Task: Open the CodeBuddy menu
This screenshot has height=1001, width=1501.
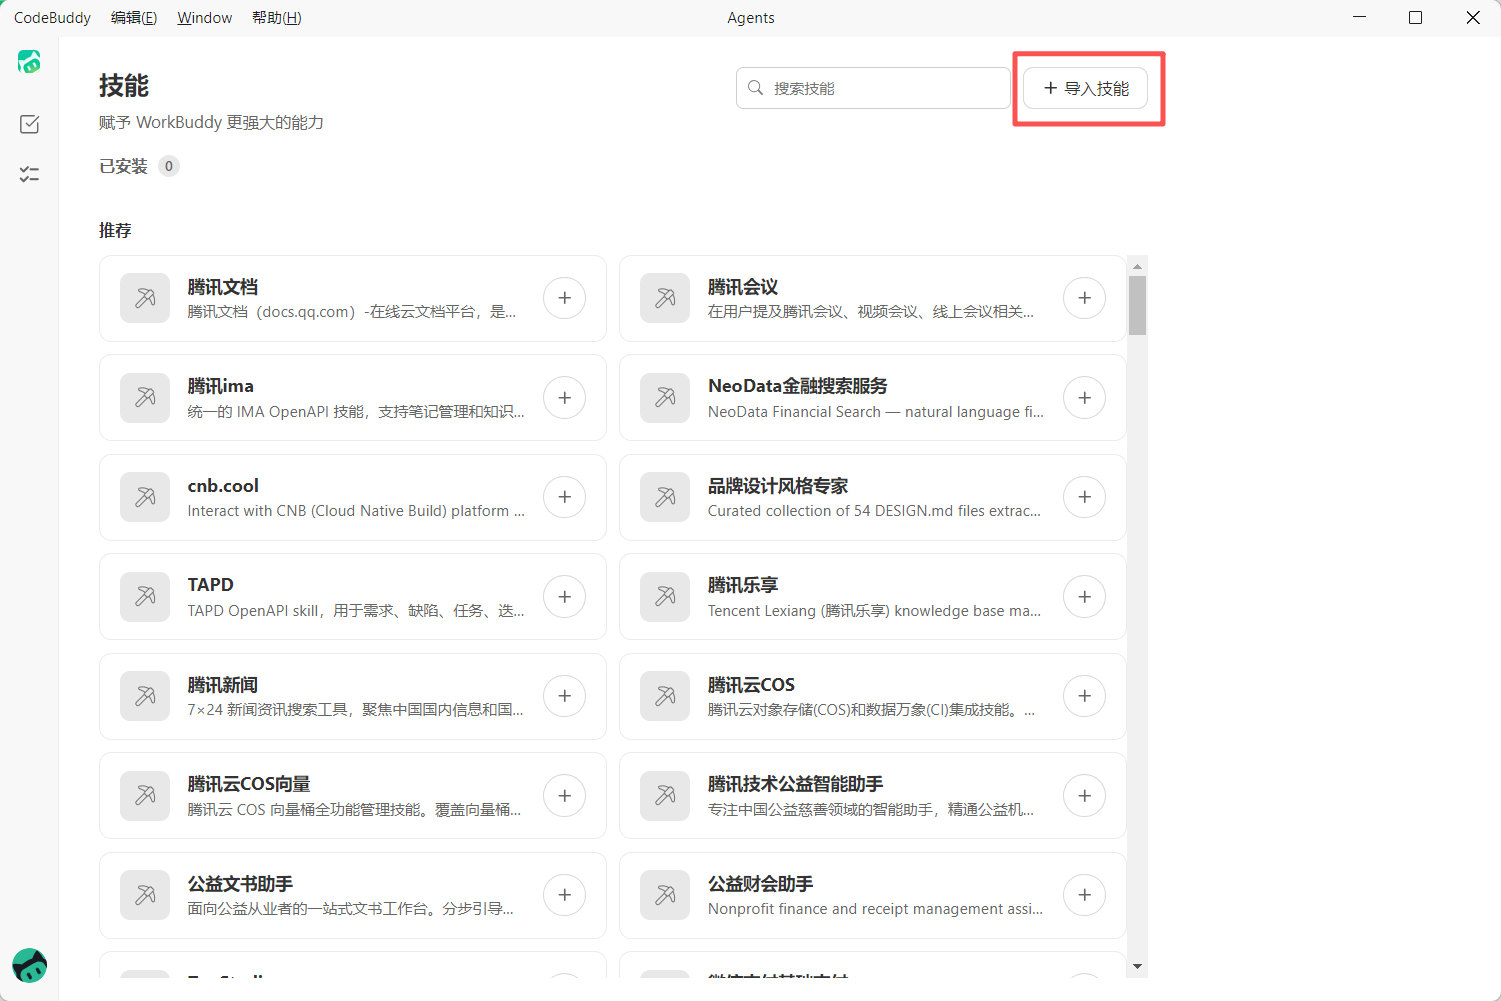Action: [x=52, y=18]
